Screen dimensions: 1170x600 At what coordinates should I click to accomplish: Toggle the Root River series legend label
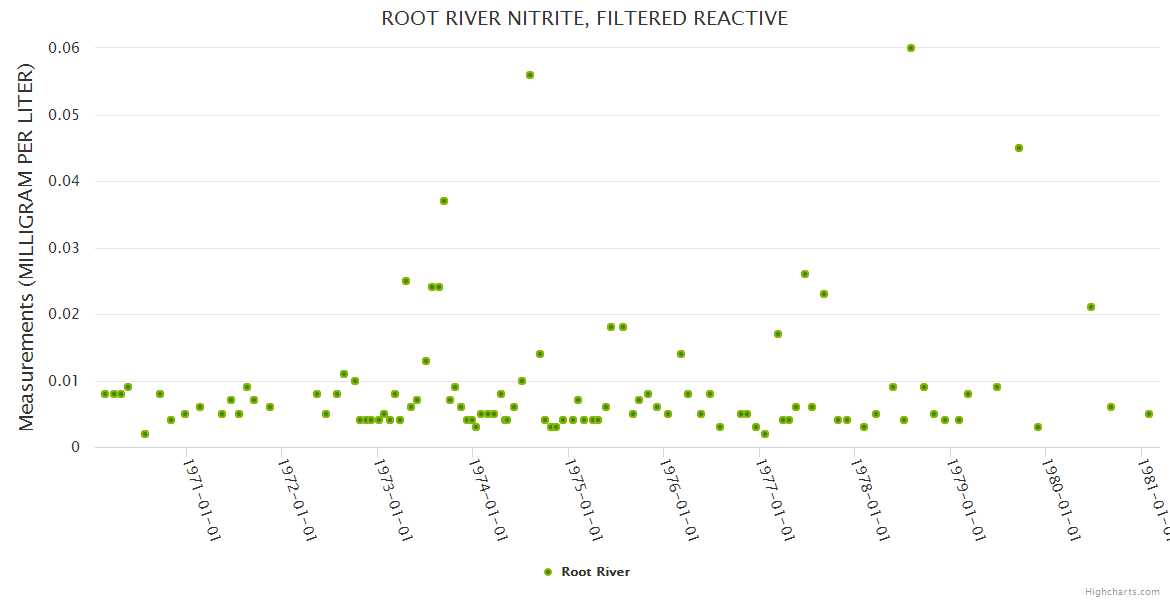click(x=595, y=572)
